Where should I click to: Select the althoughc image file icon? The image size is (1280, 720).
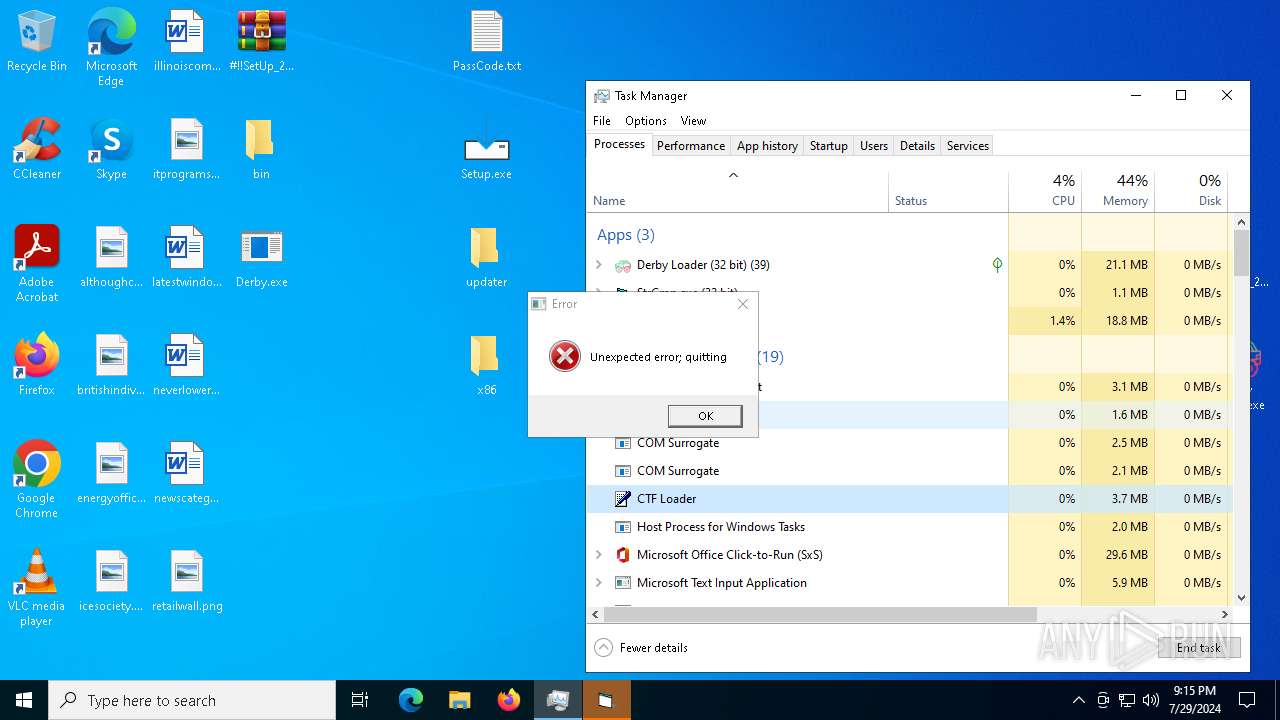111,257
